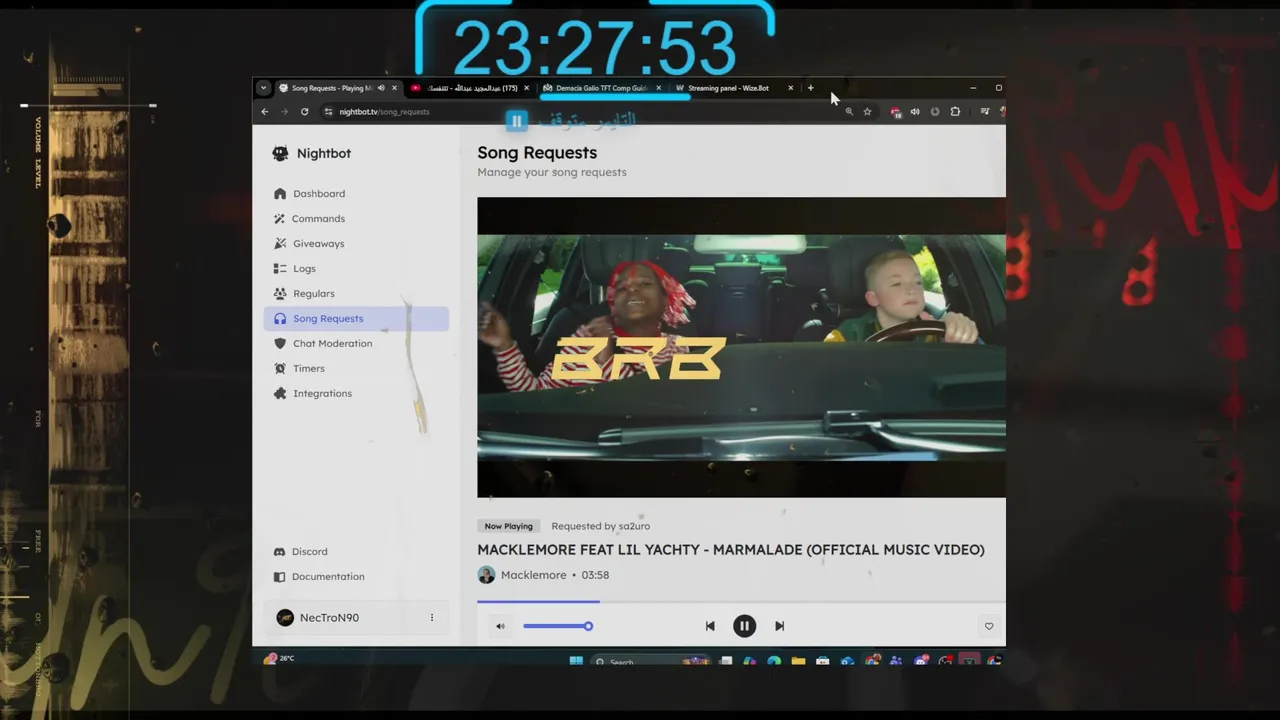
Task: Click the NecTroN90 profile avatar
Action: (x=285, y=617)
